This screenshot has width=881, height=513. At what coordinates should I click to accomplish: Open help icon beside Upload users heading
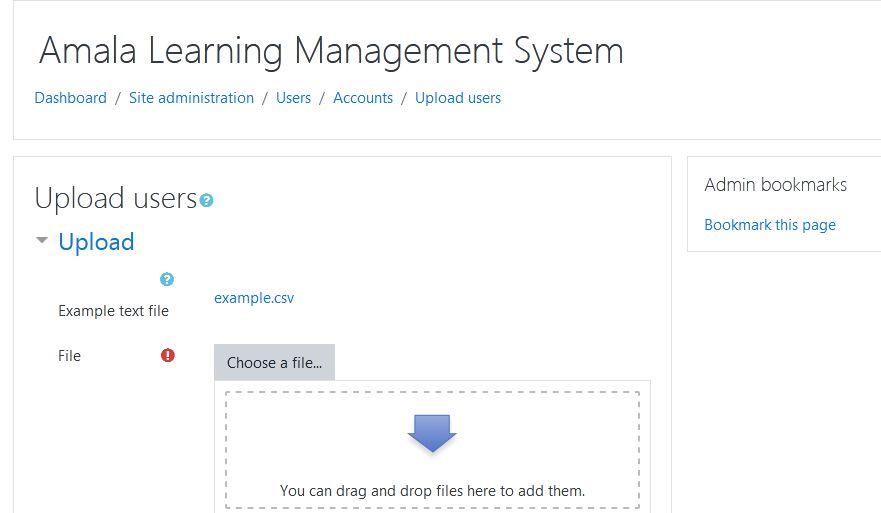point(206,201)
